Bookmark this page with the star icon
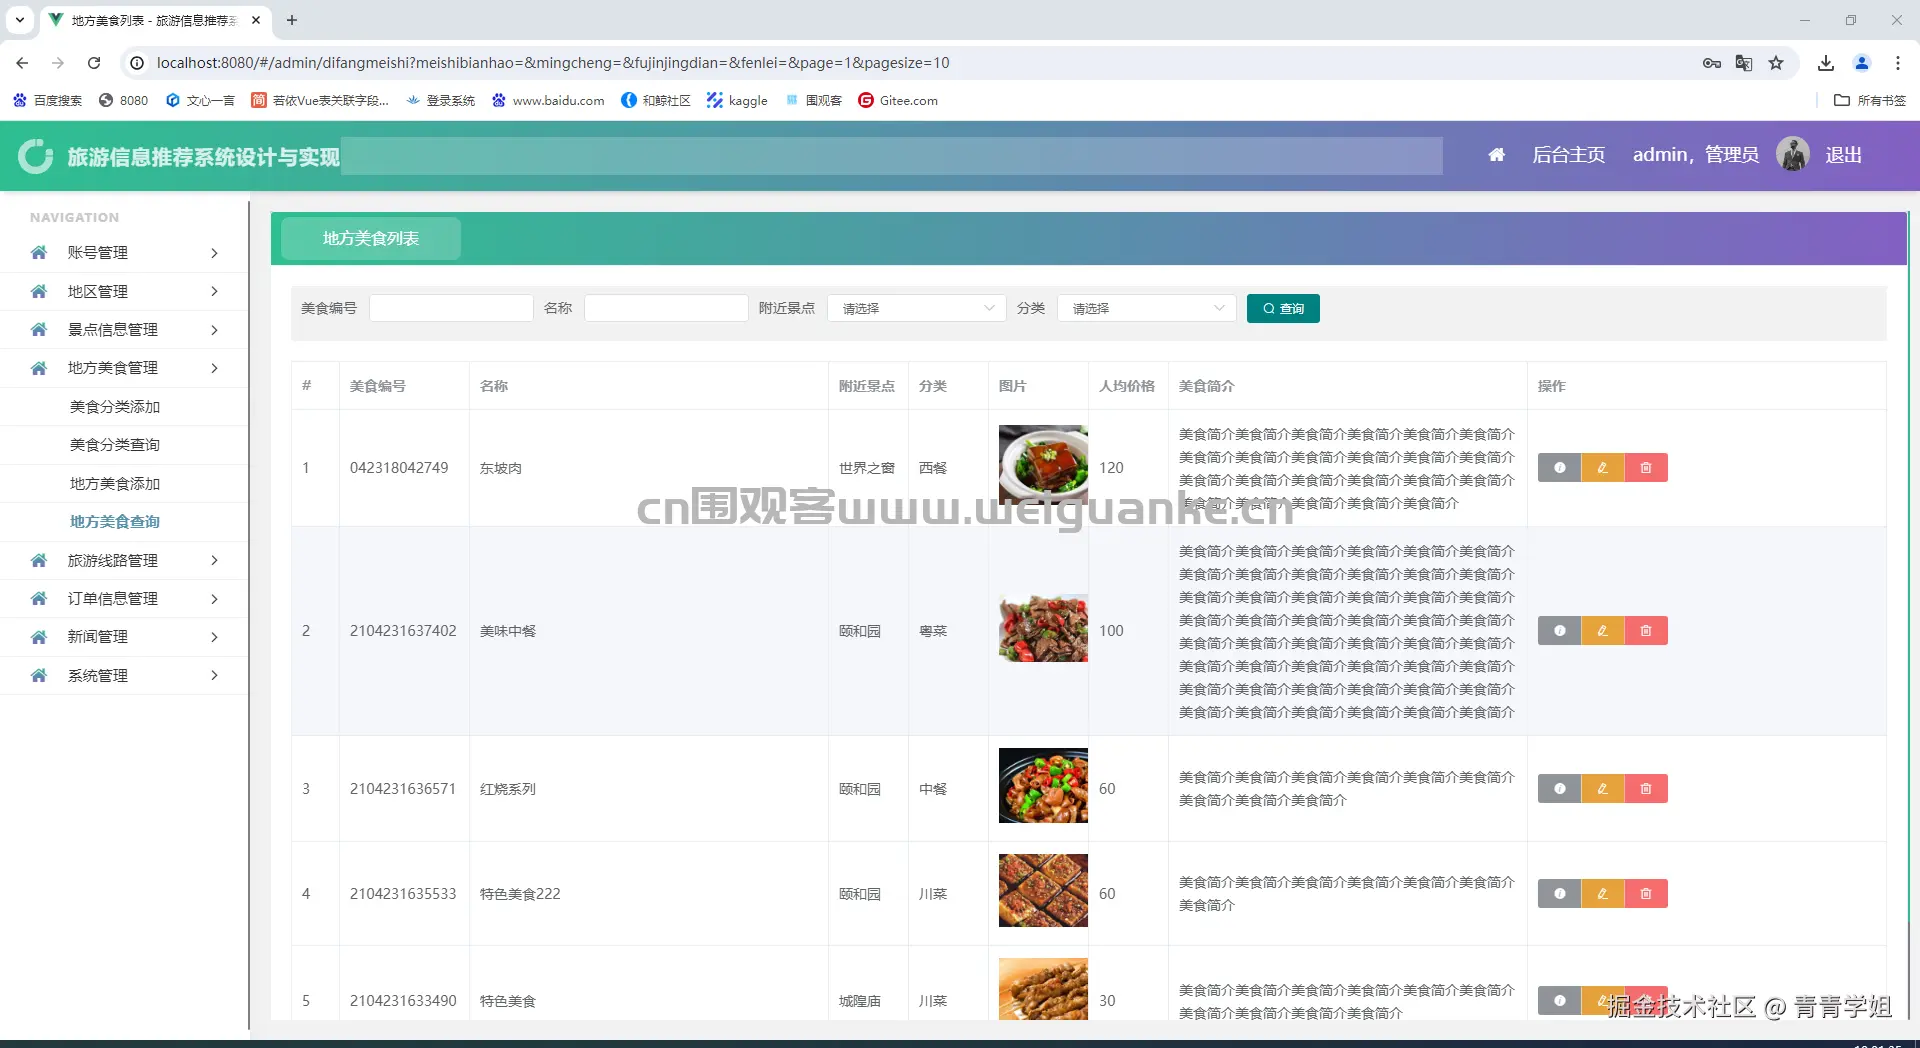 tap(1776, 63)
